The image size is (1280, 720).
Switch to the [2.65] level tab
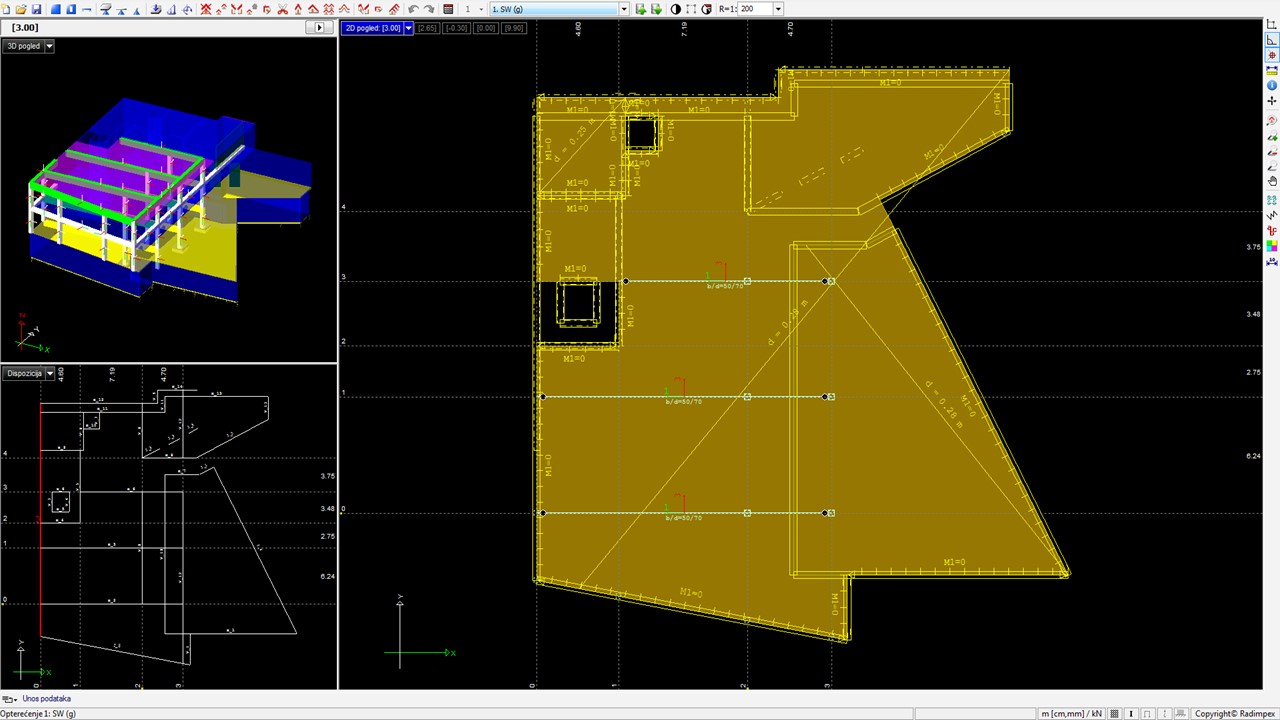pos(427,28)
